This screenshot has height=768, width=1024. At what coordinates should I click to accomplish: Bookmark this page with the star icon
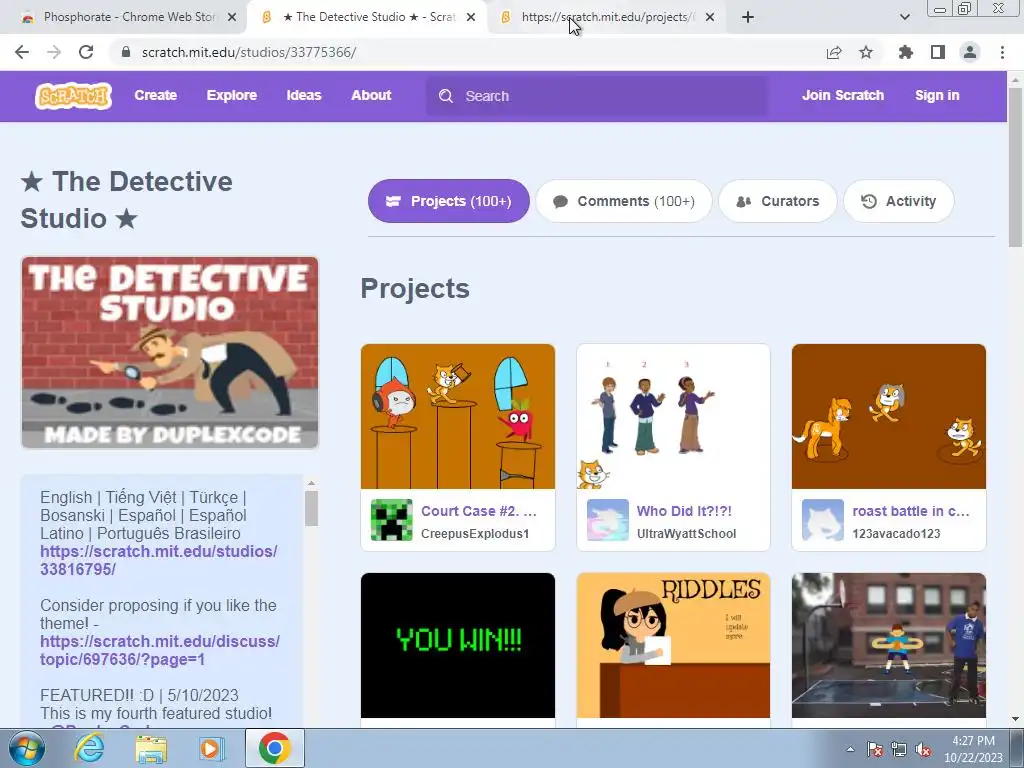(x=866, y=52)
